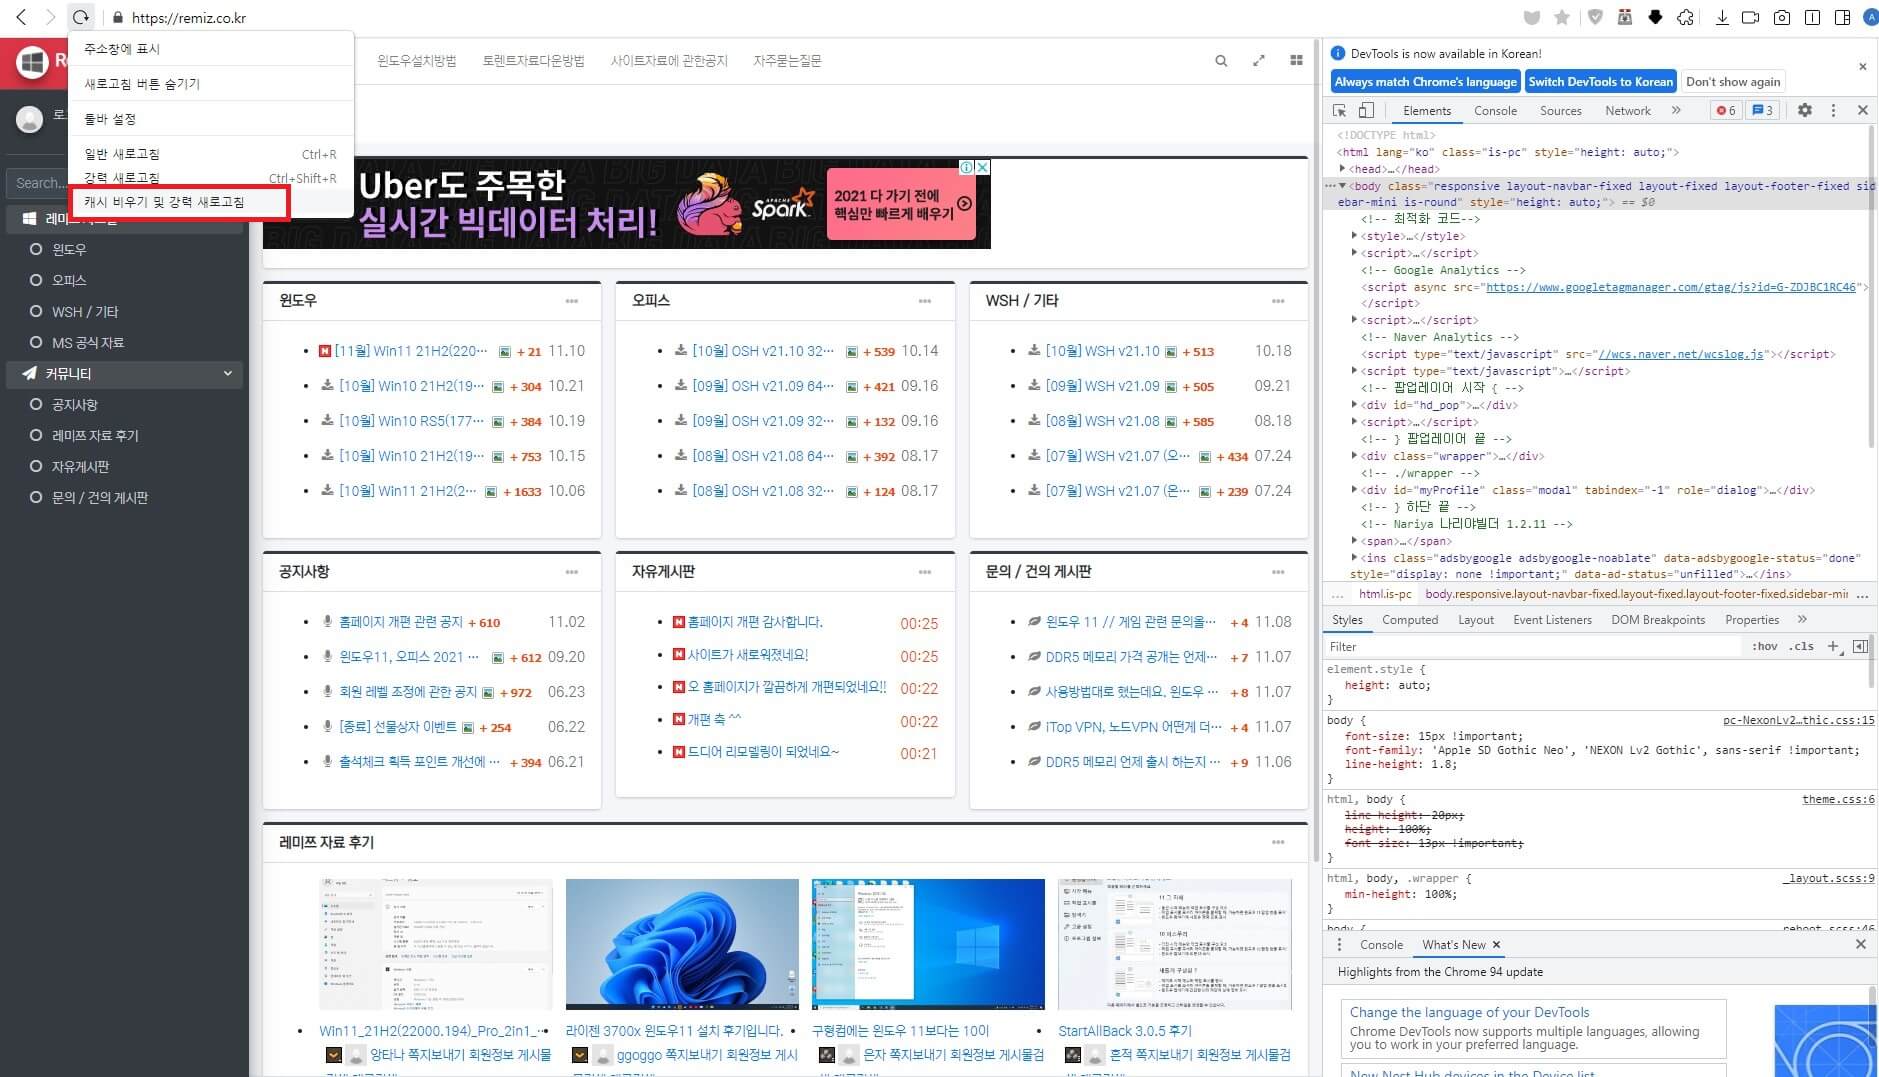
Task: Open 윈도우설치방법 nav link
Action: (x=416, y=61)
